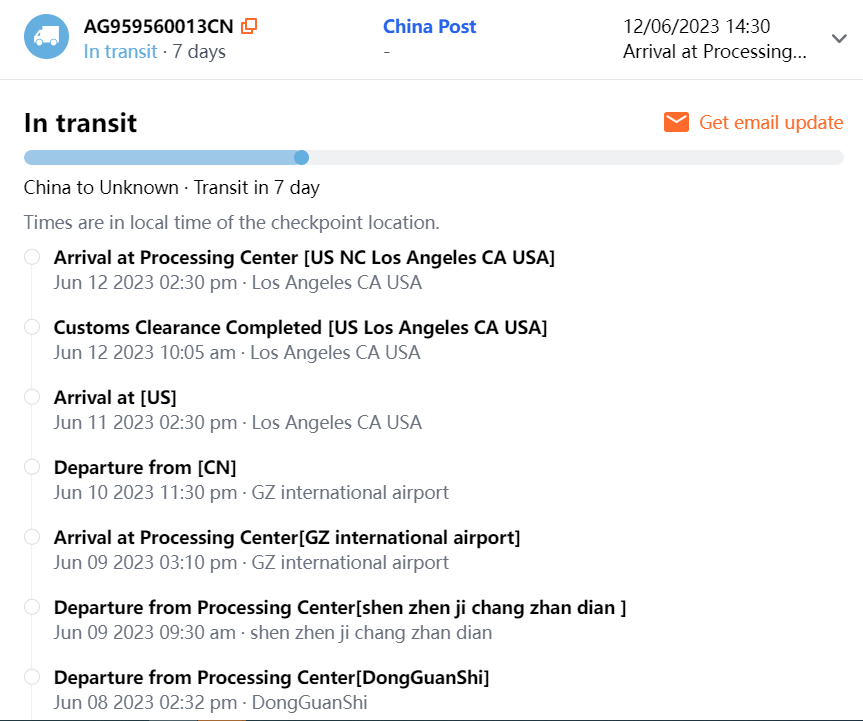Image resolution: width=863 pixels, height=721 pixels.
Task: Click the In transit section heading
Action: (80, 123)
